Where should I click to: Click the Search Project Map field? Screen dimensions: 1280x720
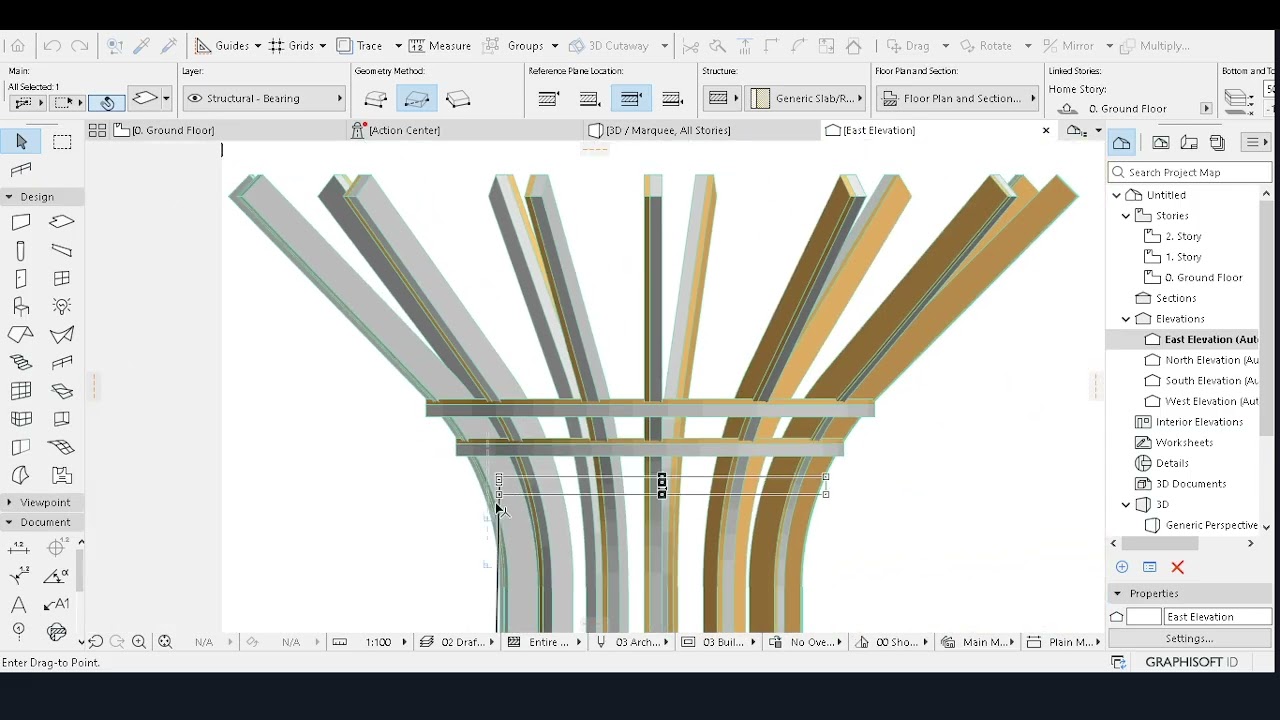click(x=1190, y=172)
